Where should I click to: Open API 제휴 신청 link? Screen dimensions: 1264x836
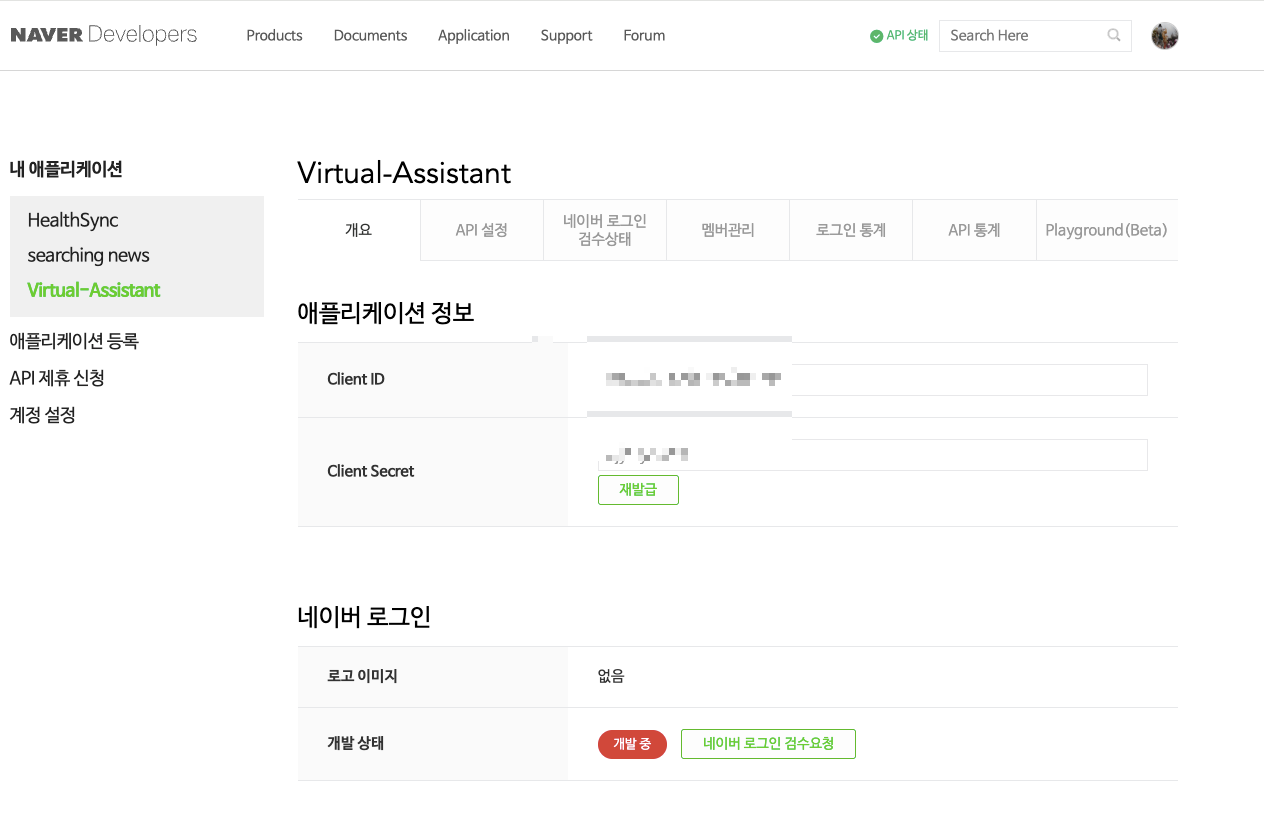pos(57,378)
